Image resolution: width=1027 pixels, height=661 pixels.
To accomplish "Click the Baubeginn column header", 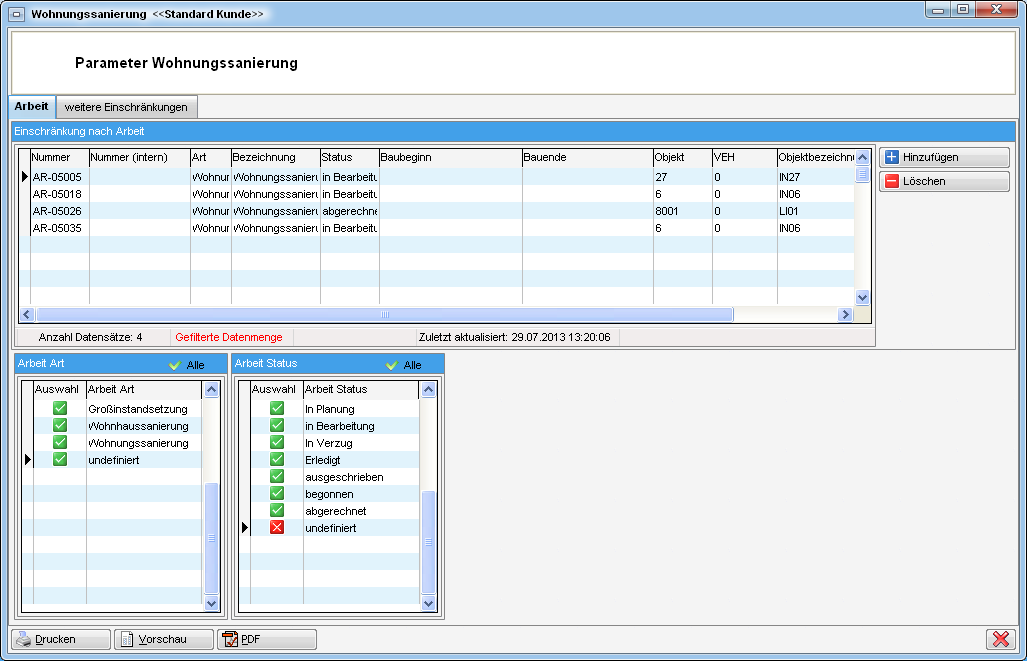I will (x=451, y=158).
